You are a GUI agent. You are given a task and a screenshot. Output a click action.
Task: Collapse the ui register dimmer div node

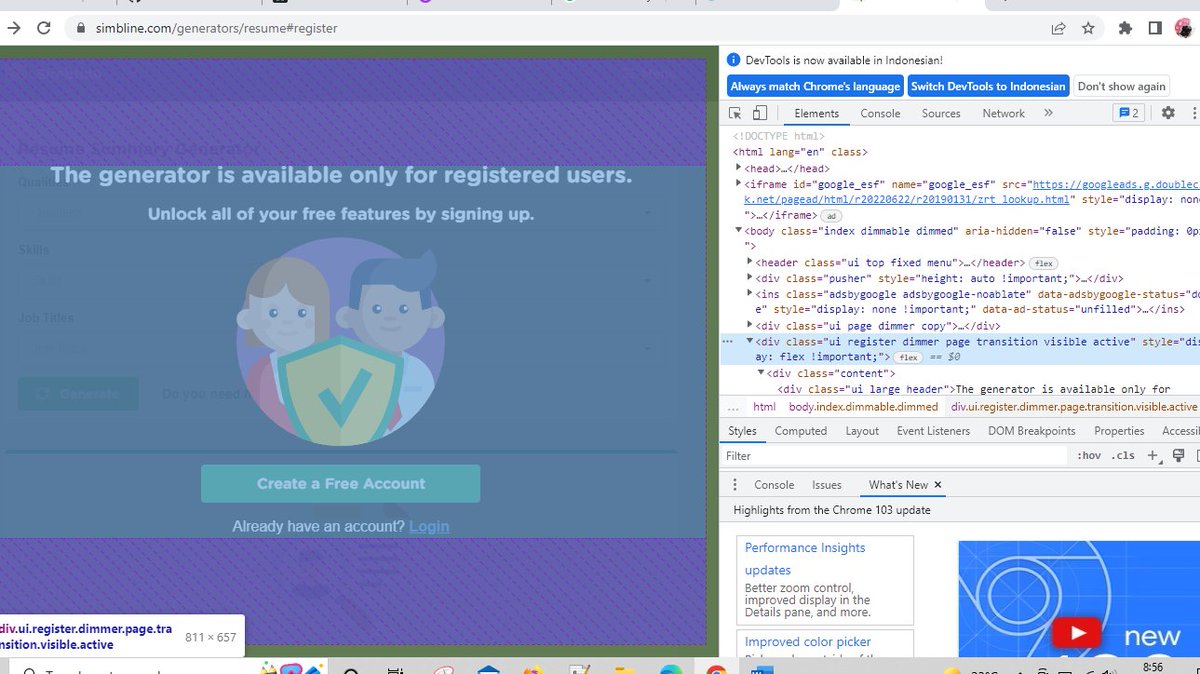coord(750,341)
